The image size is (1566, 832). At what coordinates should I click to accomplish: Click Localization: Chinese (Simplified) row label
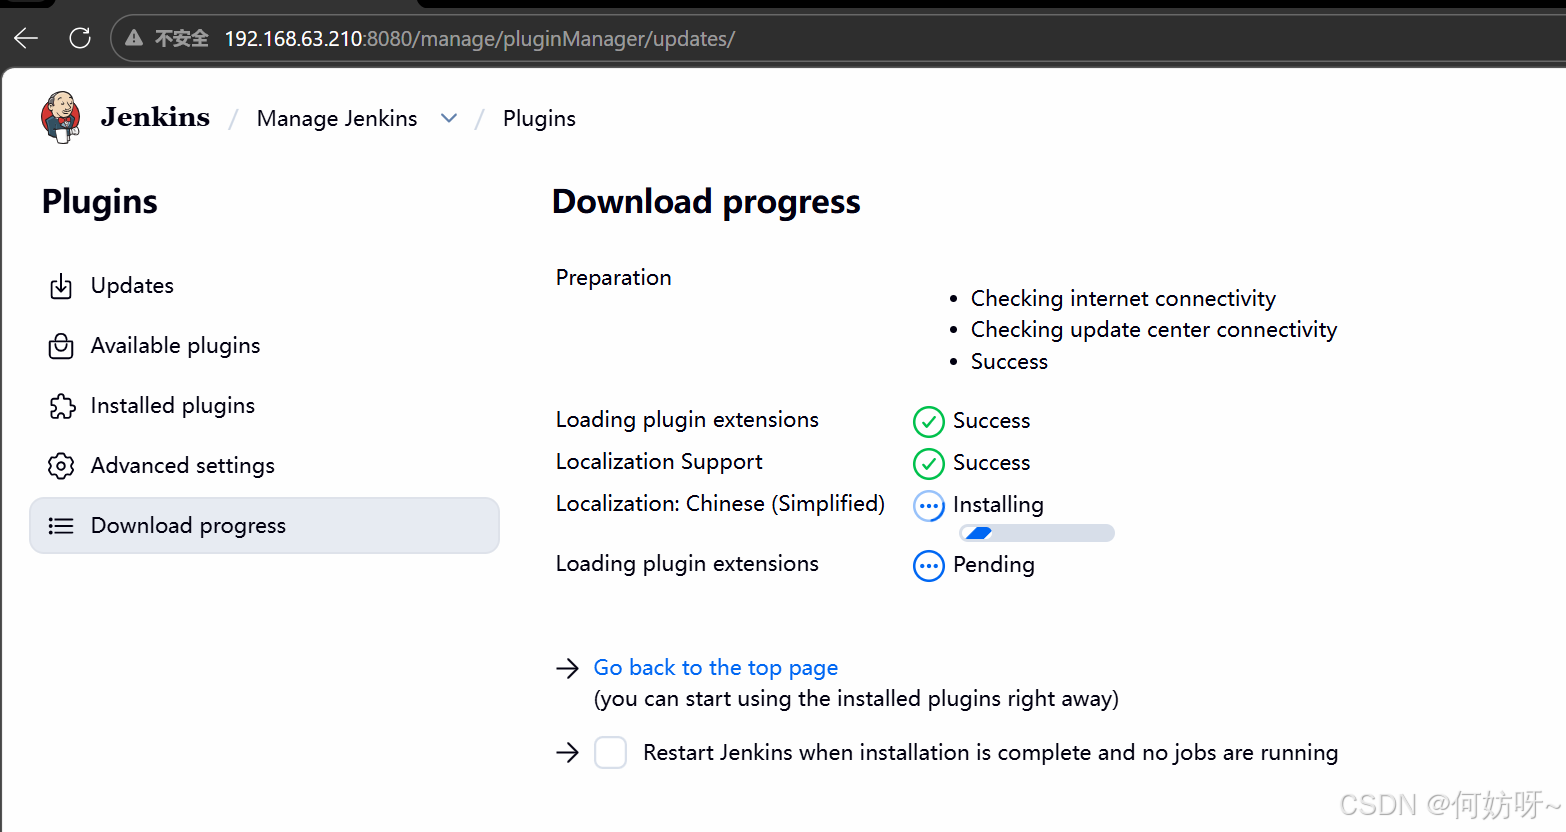720,504
